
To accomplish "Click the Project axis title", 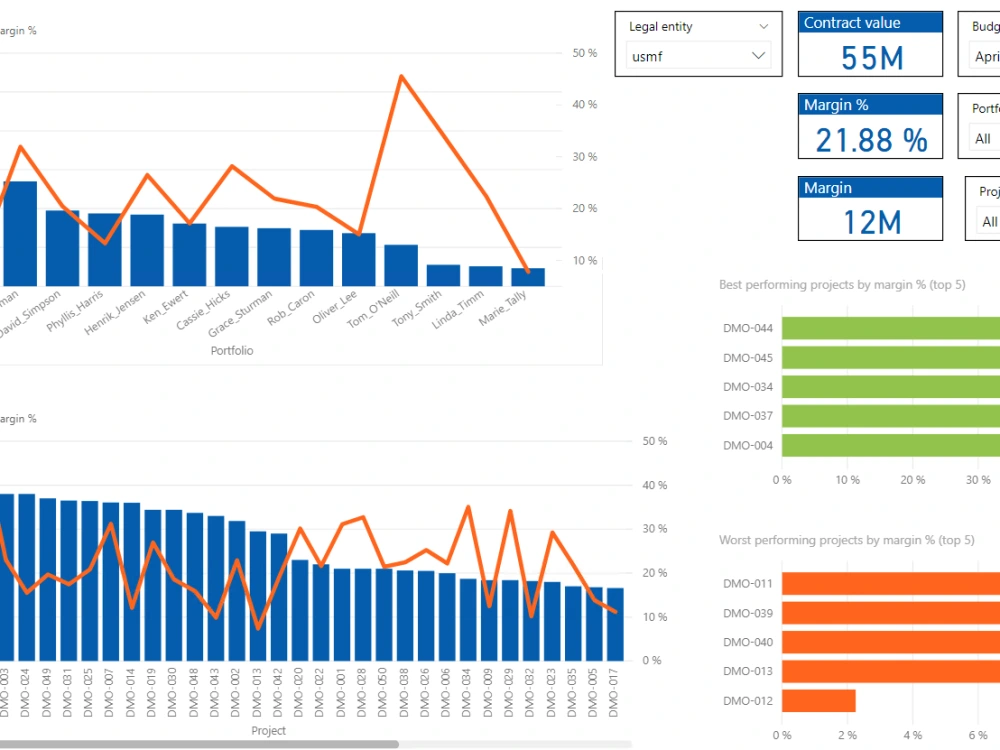I will (x=268, y=730).
